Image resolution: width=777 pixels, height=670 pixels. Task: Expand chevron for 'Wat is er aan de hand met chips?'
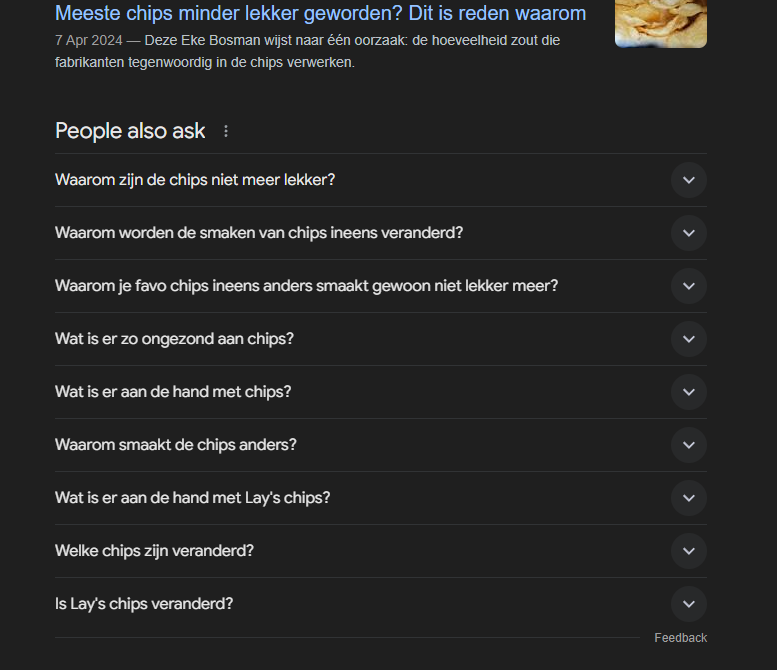689,392
